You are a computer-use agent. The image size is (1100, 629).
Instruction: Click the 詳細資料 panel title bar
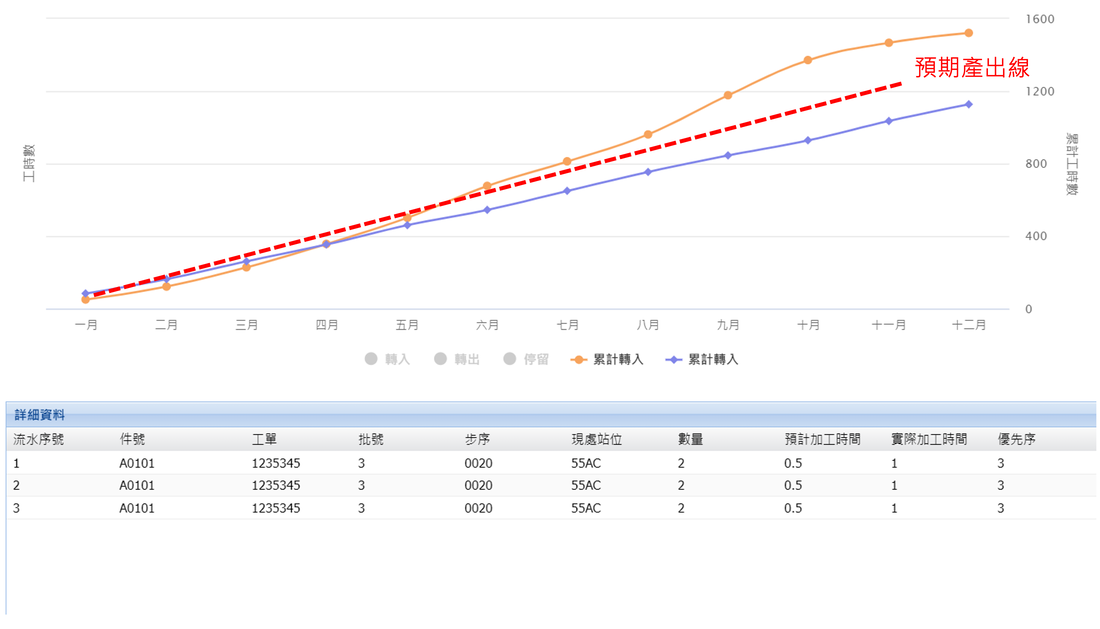click(x=550, y=414)
